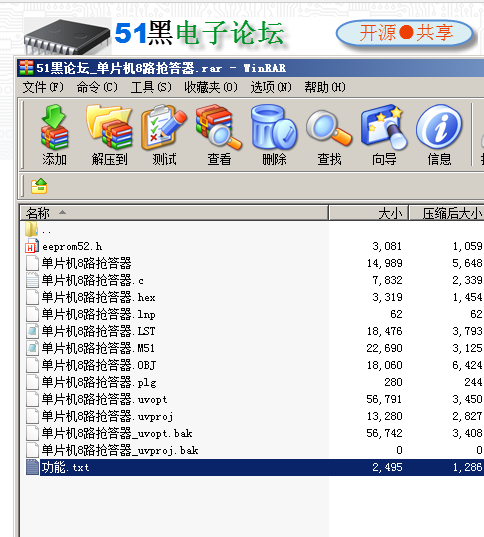Screen dimensions: 484x537
Task: Open the 帮助(H) menu
Action: click(x=325, y=87)
